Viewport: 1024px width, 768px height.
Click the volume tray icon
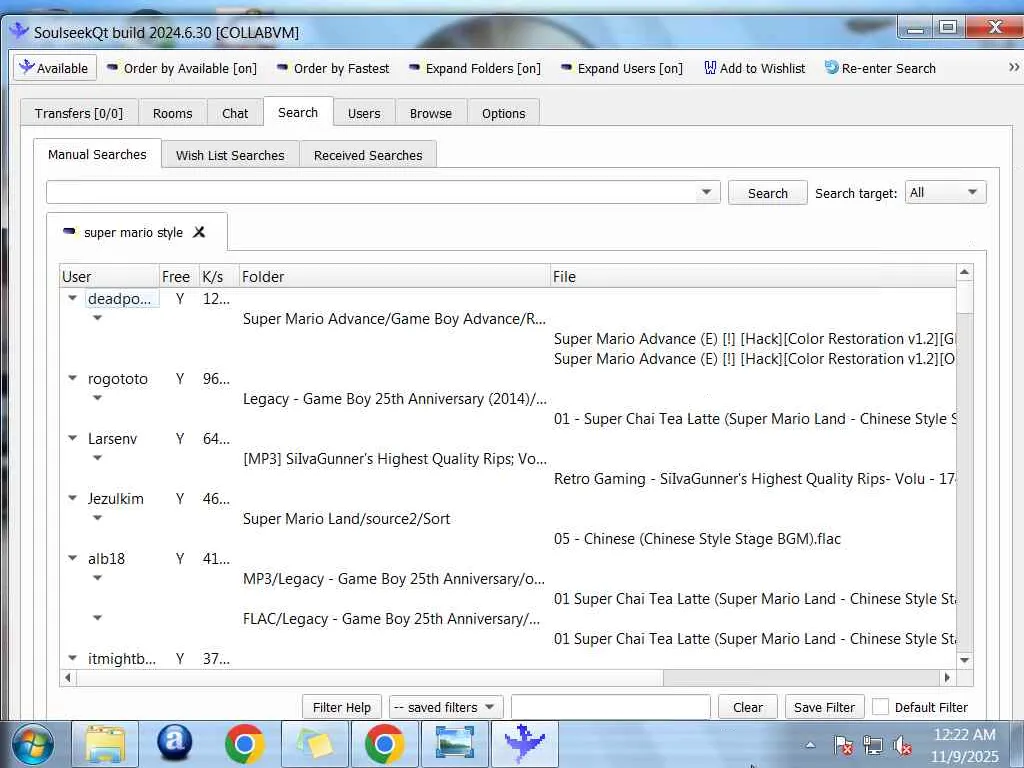903,745
